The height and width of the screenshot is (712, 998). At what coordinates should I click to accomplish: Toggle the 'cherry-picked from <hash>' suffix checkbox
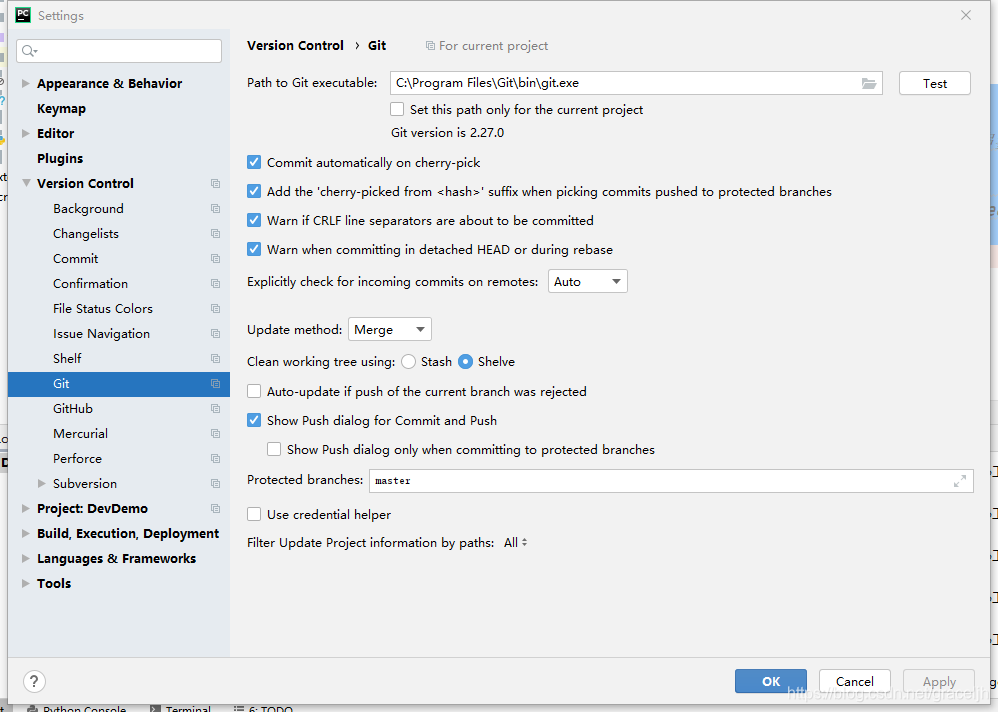[254, 192]
